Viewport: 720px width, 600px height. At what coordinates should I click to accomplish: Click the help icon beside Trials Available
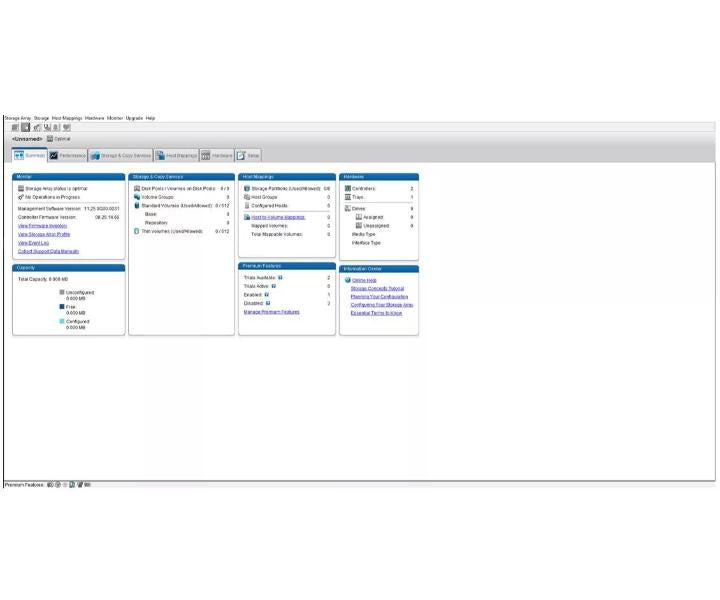point(280,277)
